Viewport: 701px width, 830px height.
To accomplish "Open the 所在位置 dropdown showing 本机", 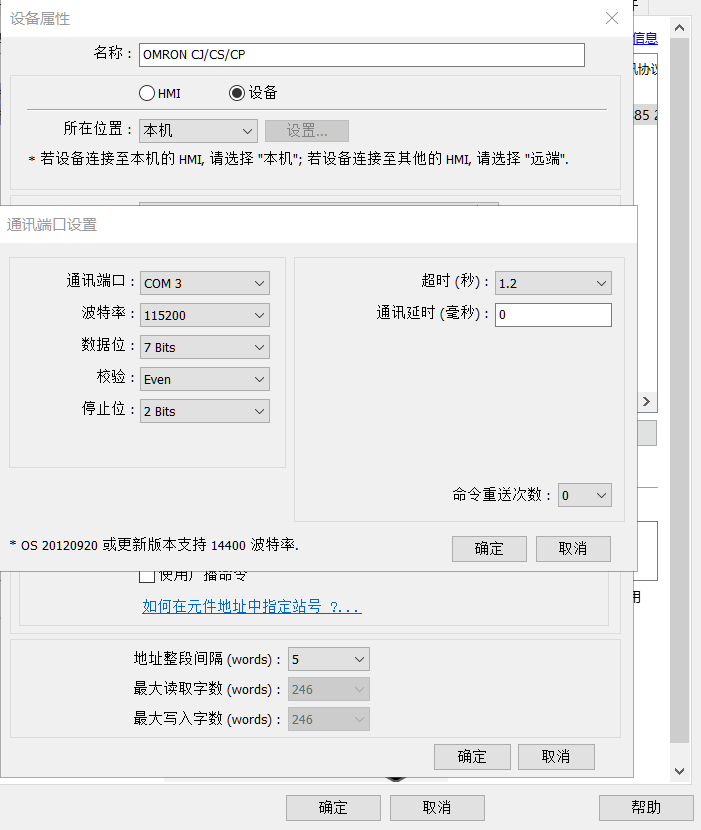I will [x=198, y=131].
